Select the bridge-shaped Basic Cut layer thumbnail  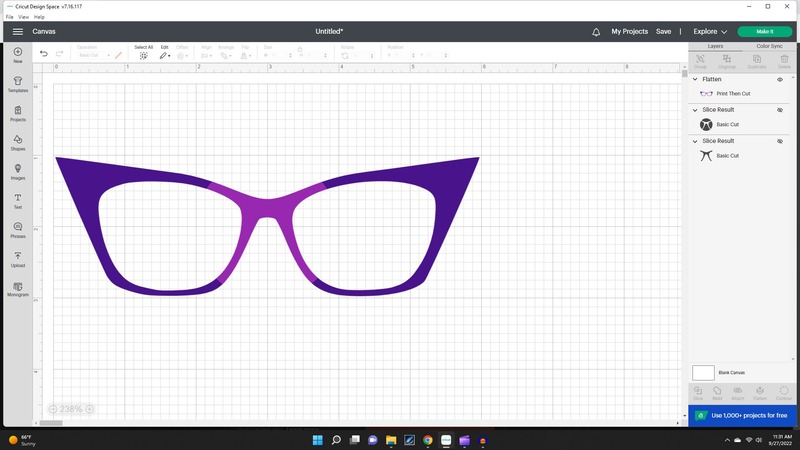click(706, 156)
